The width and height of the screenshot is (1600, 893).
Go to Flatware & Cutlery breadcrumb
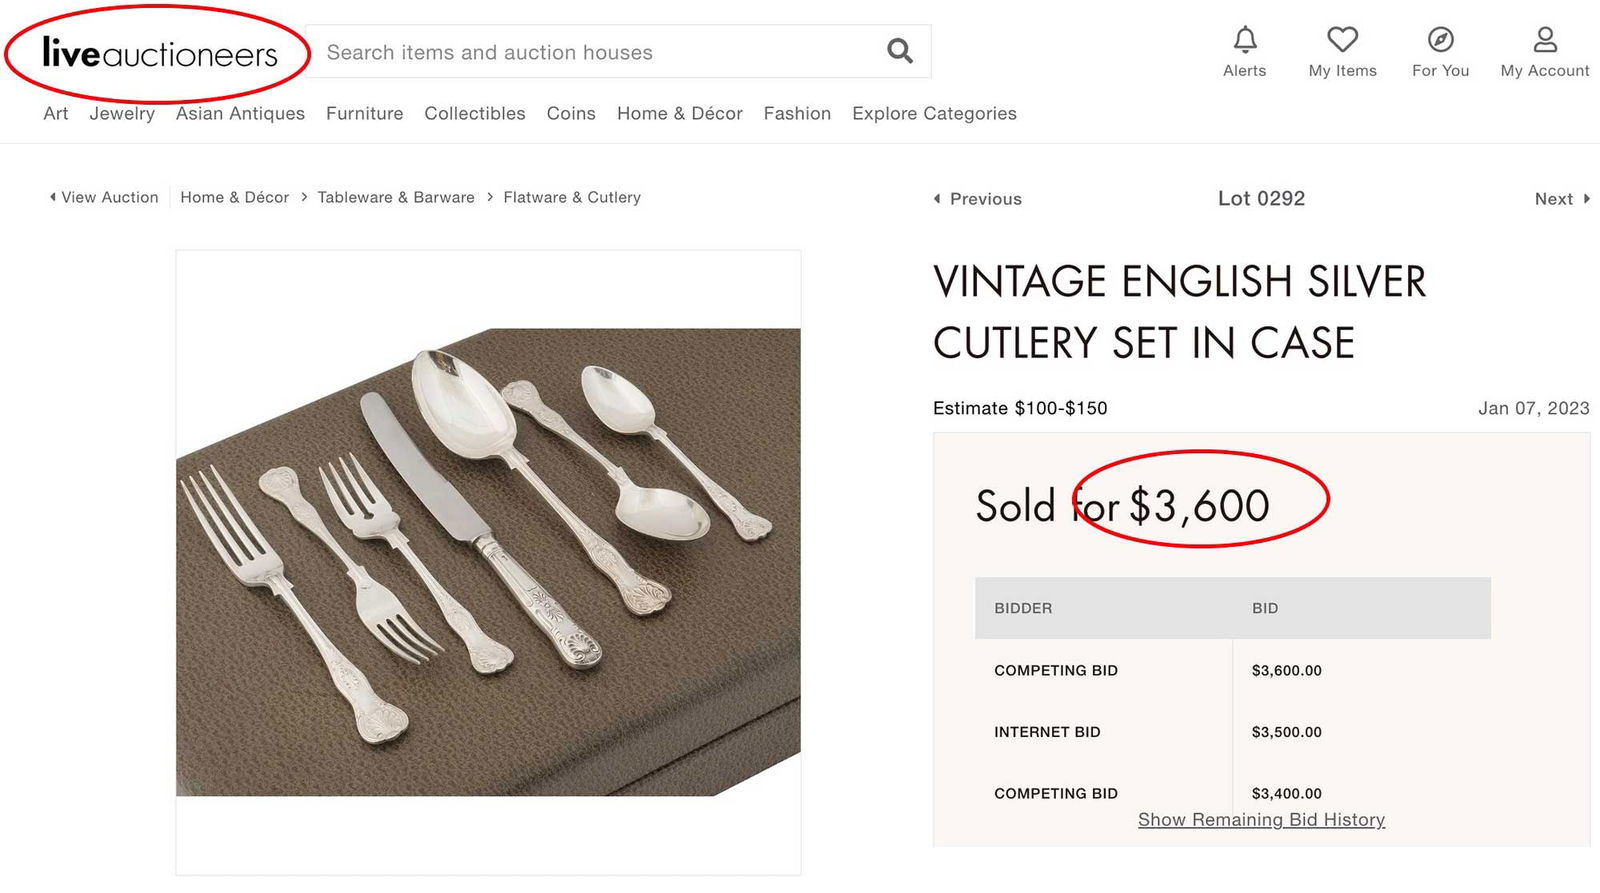pyautogui.click(x=571, y=197)
